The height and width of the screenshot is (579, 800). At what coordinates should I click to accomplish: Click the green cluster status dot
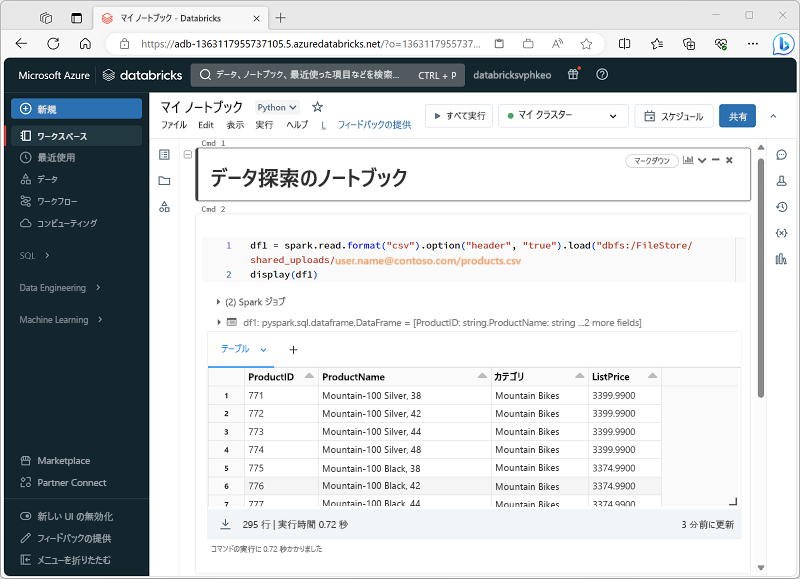click(x=511, y=116)
